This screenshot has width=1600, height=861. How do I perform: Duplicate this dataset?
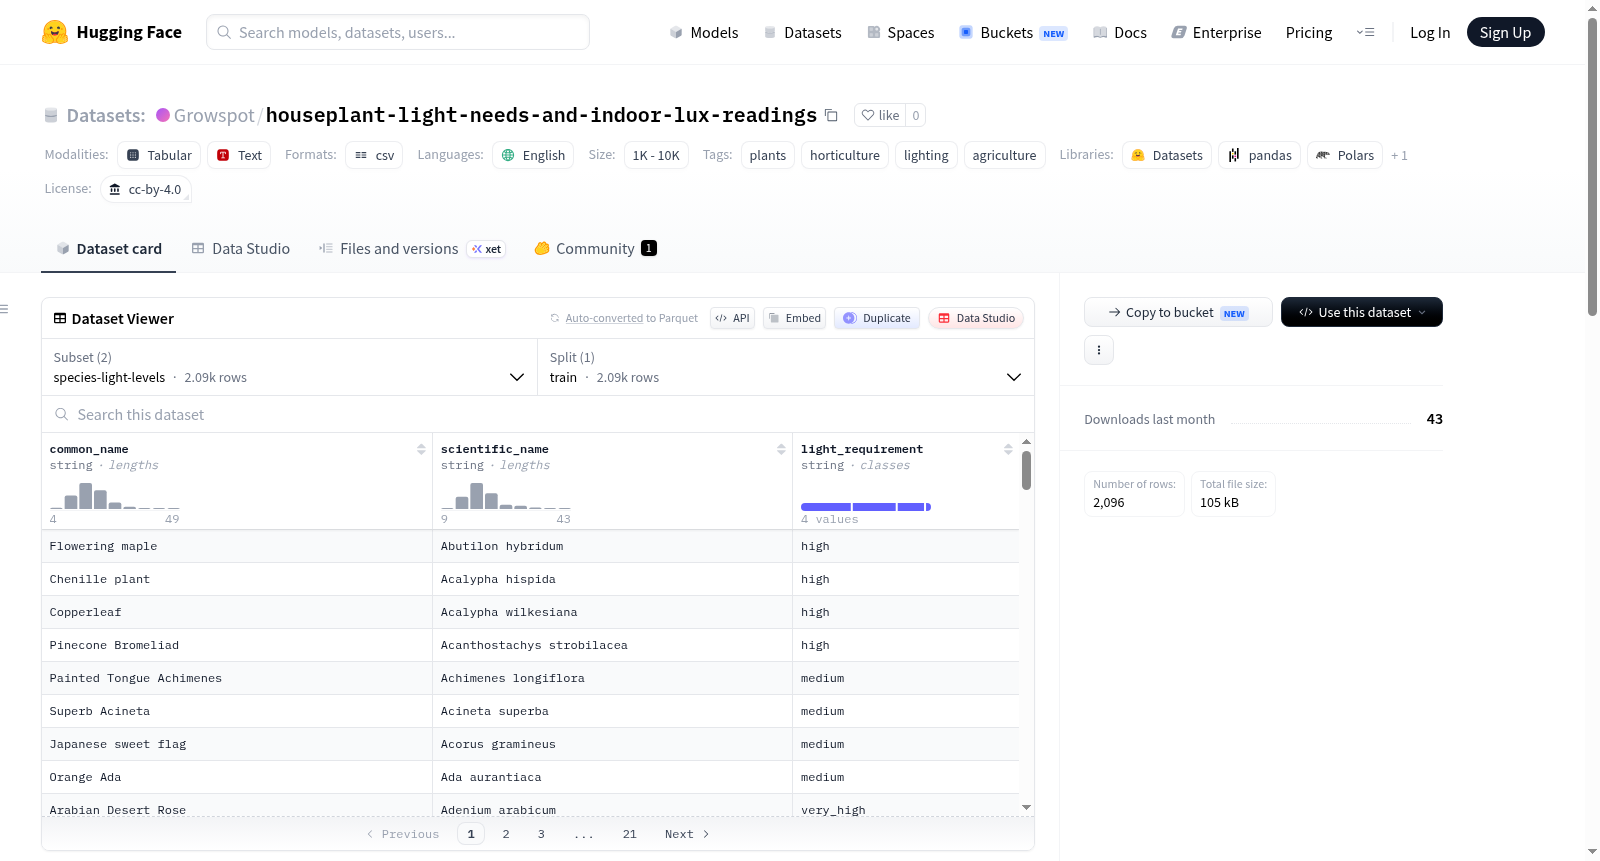click(x=877, y=318)
